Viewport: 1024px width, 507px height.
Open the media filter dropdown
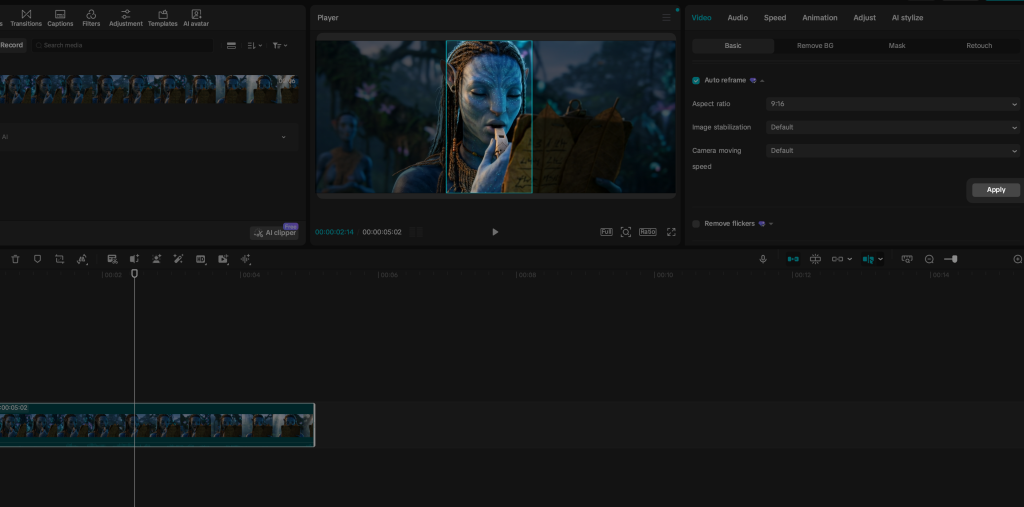[280, 46]
